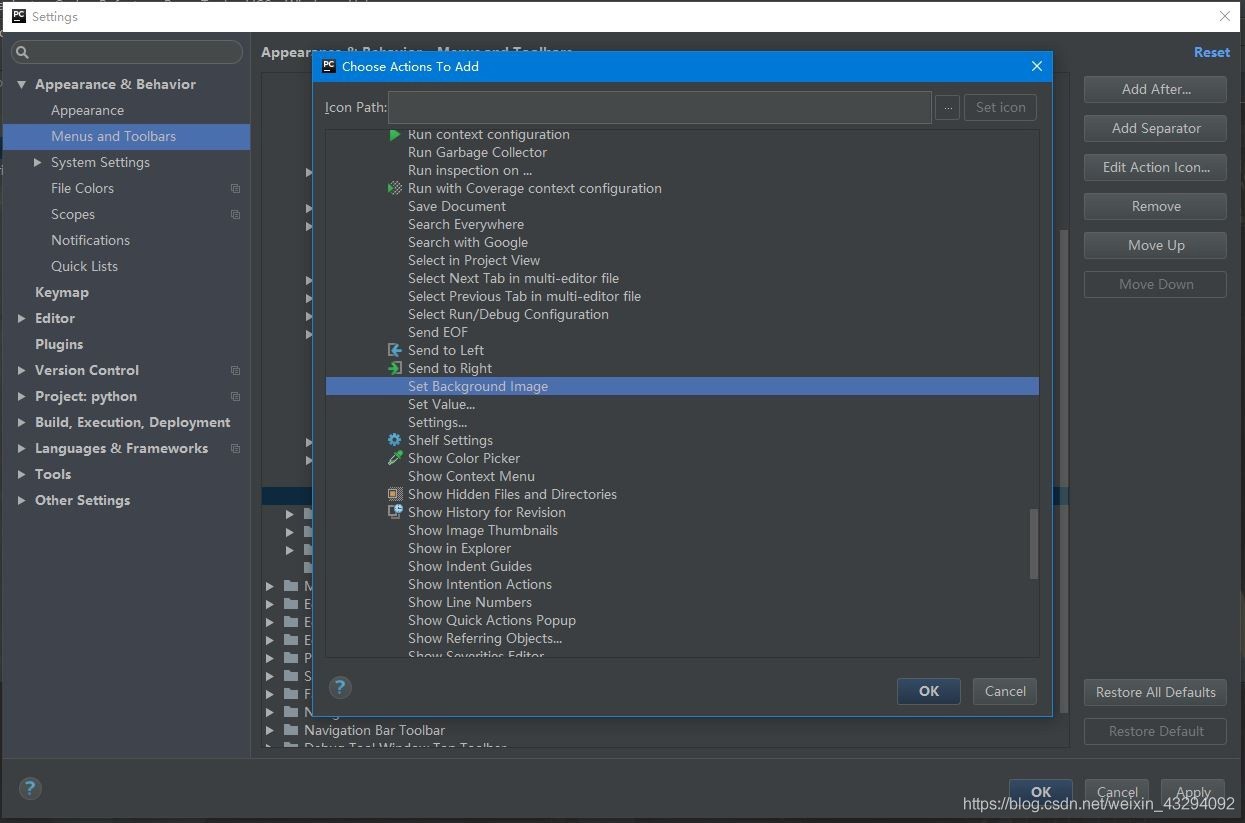Select the Show Image Thumbnails action
Screen dimensions: 1245x823
click(482, 530)
